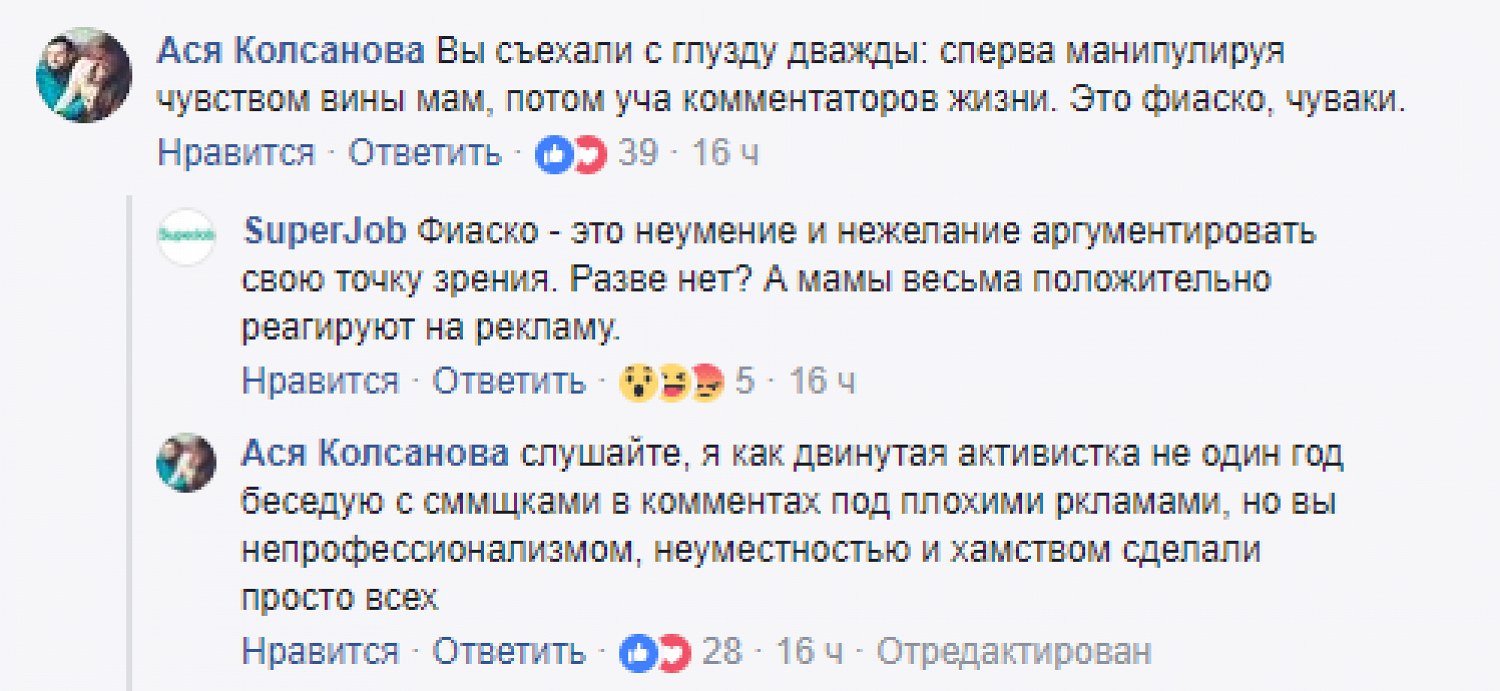Click the love reaction icon beside count 28
Screen dimensions: 1500x691
tap(673, 653)
